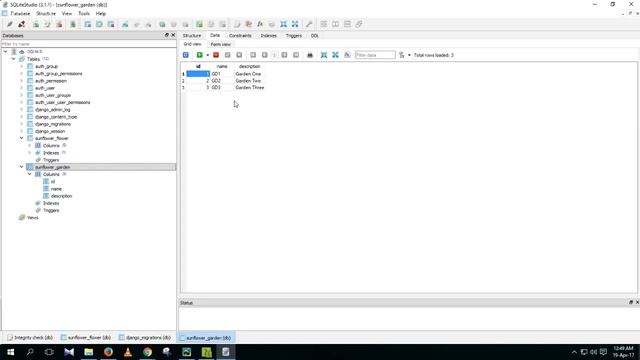The width and height of the screenshot is (640, 360).
Task: Expand the auth_user table node
Action: (21, 88)
